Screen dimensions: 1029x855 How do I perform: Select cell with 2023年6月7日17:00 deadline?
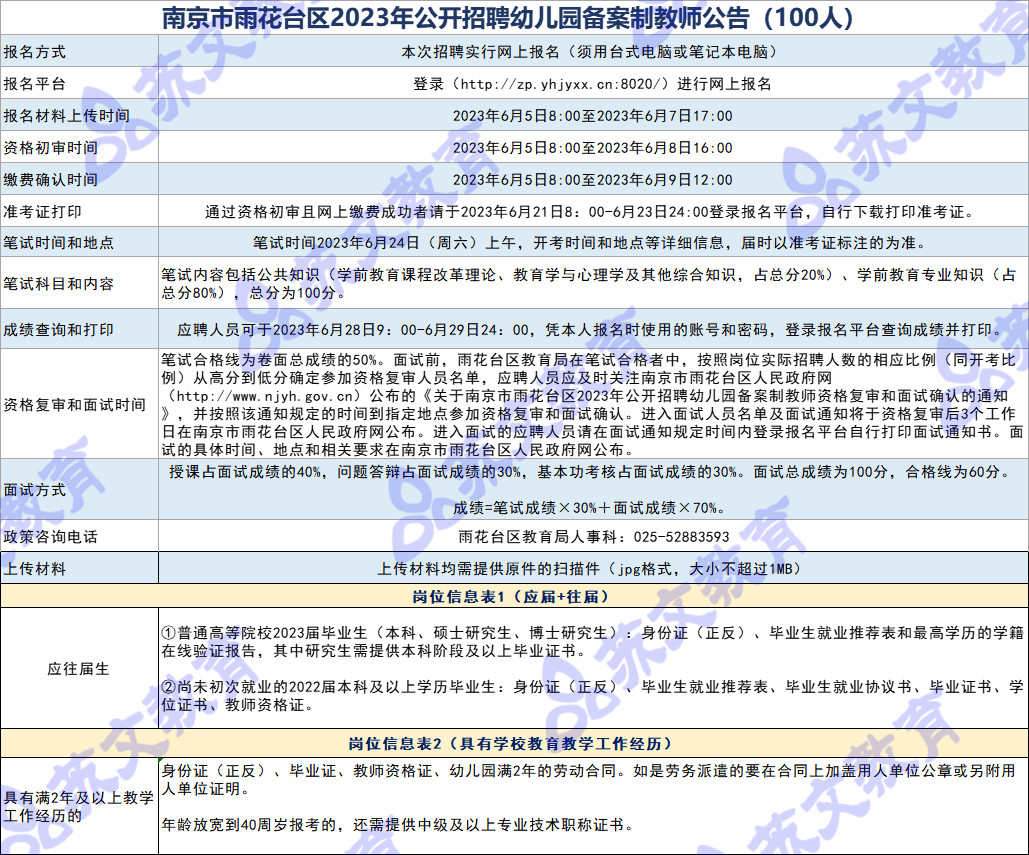593,115
